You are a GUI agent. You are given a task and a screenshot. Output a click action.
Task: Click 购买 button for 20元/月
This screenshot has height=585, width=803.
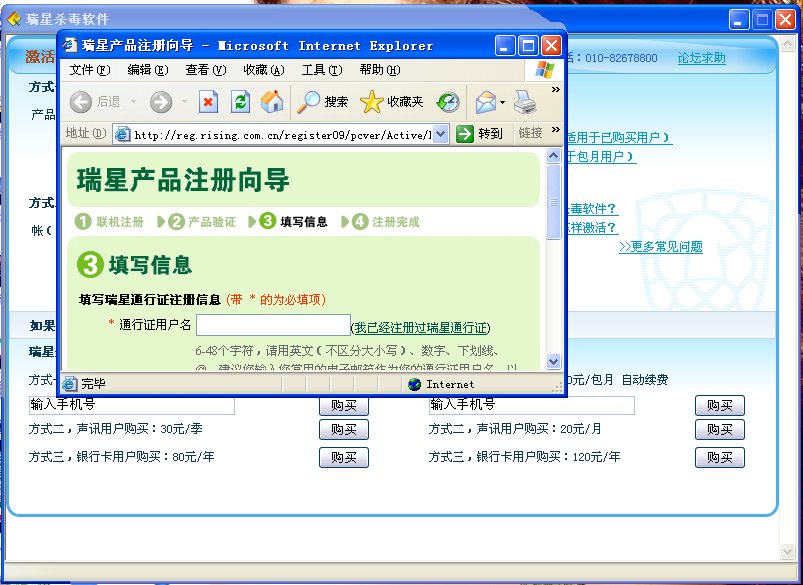click(720, 429)
